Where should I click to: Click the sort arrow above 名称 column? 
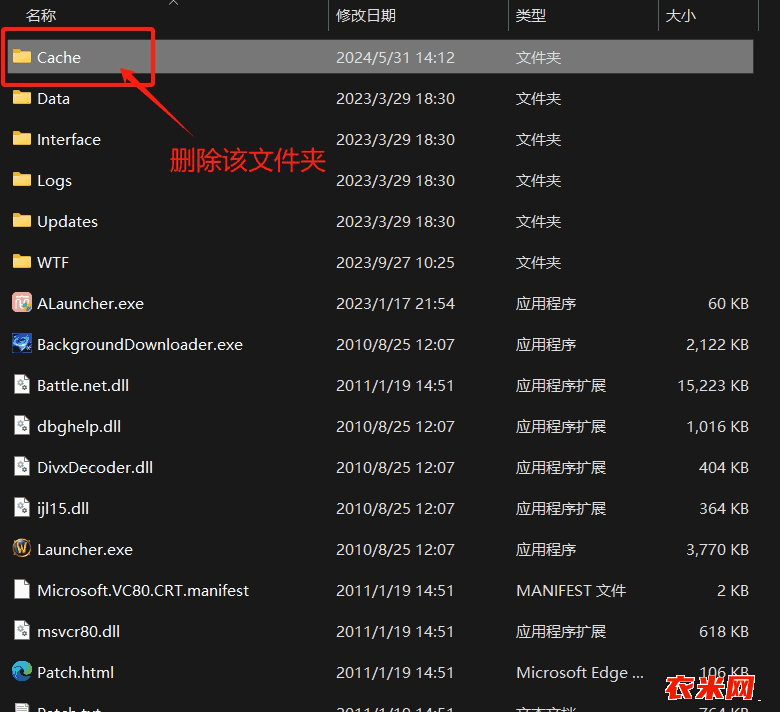(x=173, y=2)
